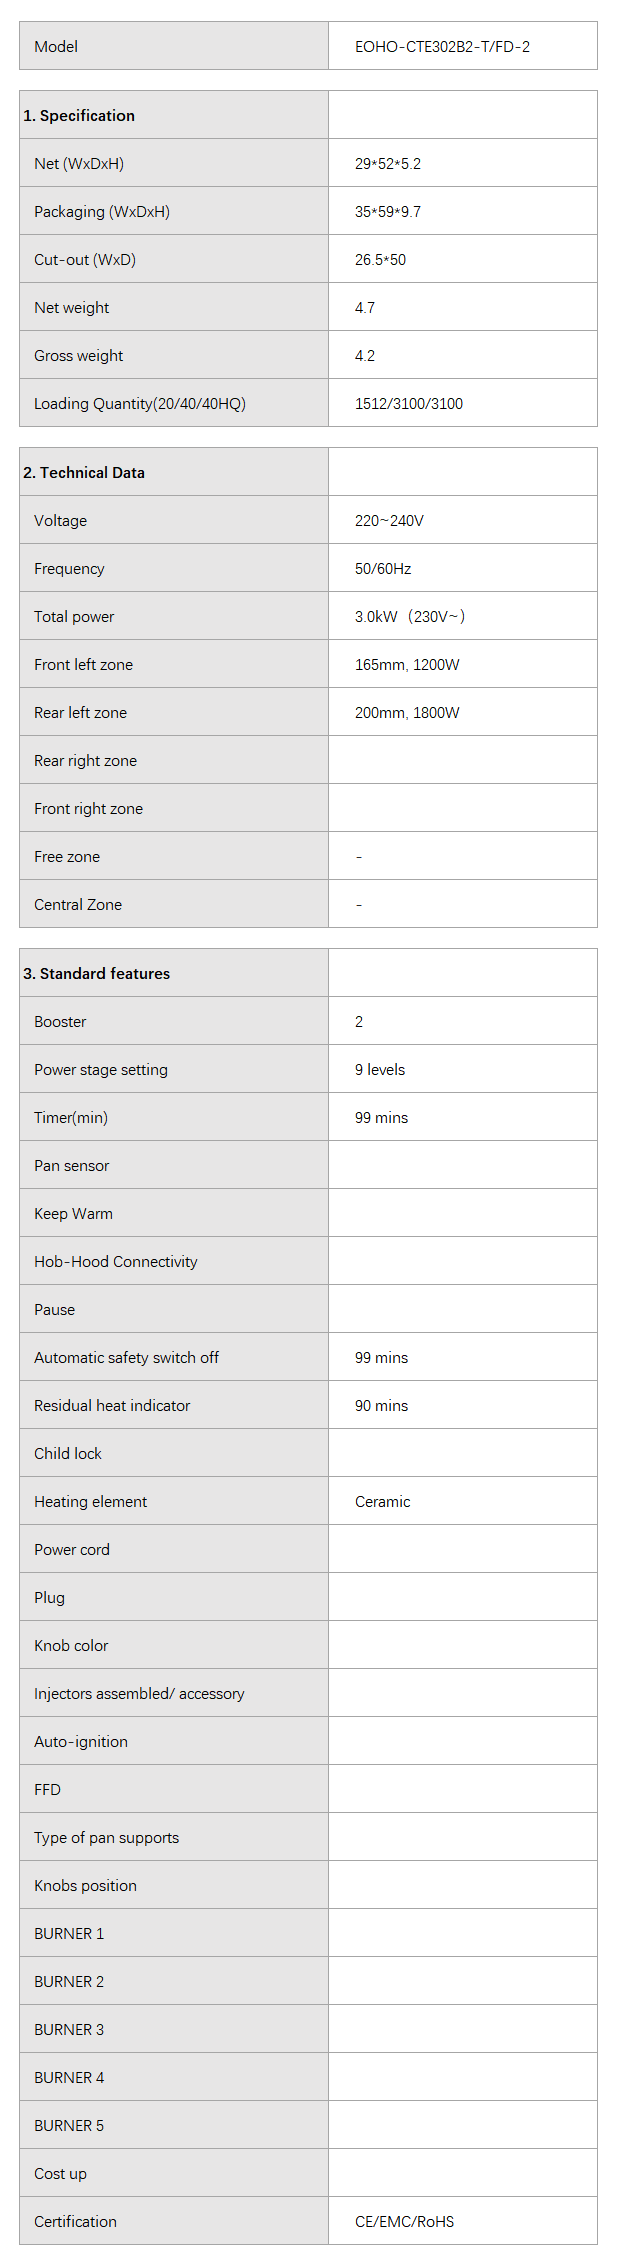Select the Specification section heading
Image resolution: width=617 pixels, height=2266 pixels.
[79, 116]
